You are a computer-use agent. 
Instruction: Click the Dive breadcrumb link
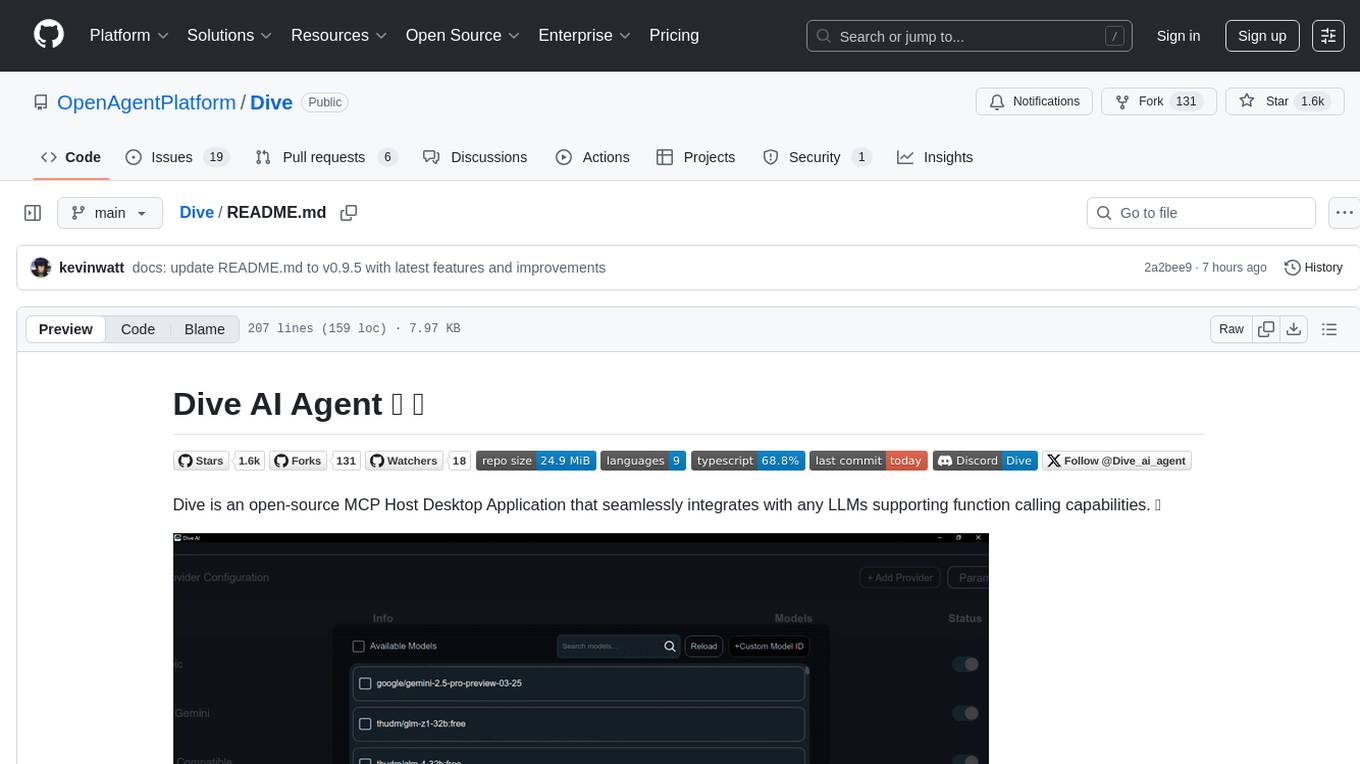pyautogui.click(x=196, y=212)
